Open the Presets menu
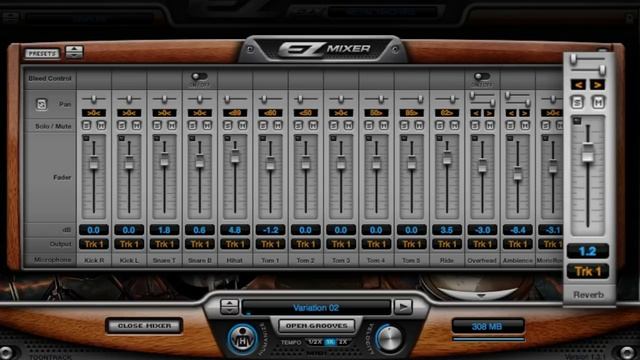This screenshot has height=360, width=640. click(x=42, y=53)
